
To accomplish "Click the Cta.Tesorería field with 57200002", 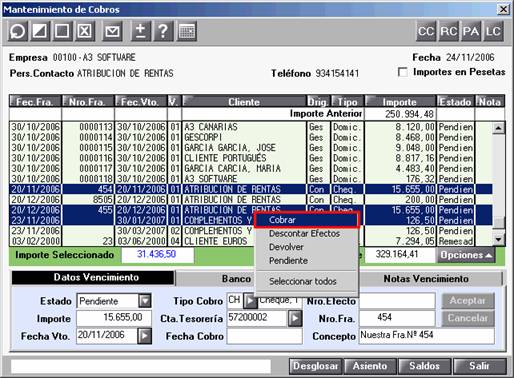I will [257, 318].
